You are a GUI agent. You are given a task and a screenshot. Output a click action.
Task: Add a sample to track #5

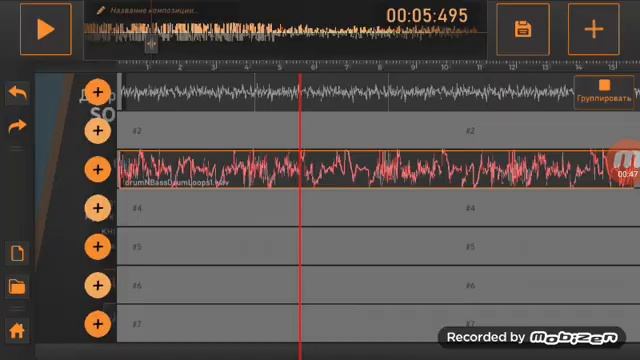pos(98,247)
